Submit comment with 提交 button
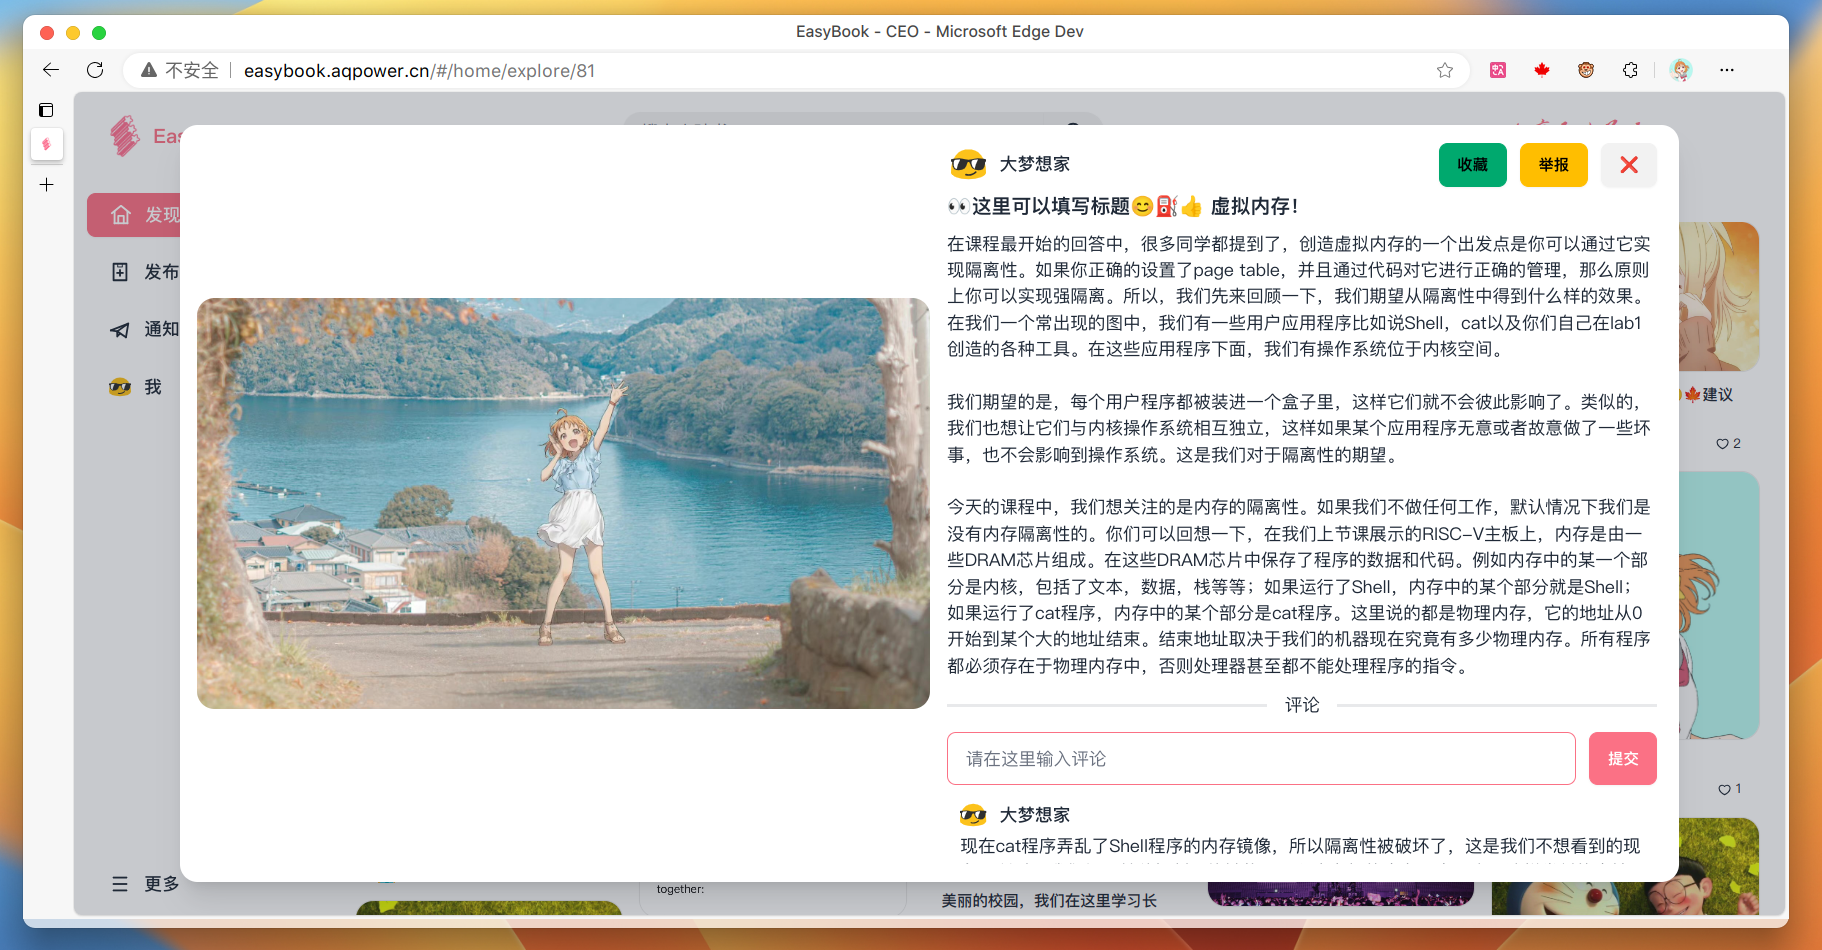Screen dimensions: 1822x950 tap(1622, 759)
